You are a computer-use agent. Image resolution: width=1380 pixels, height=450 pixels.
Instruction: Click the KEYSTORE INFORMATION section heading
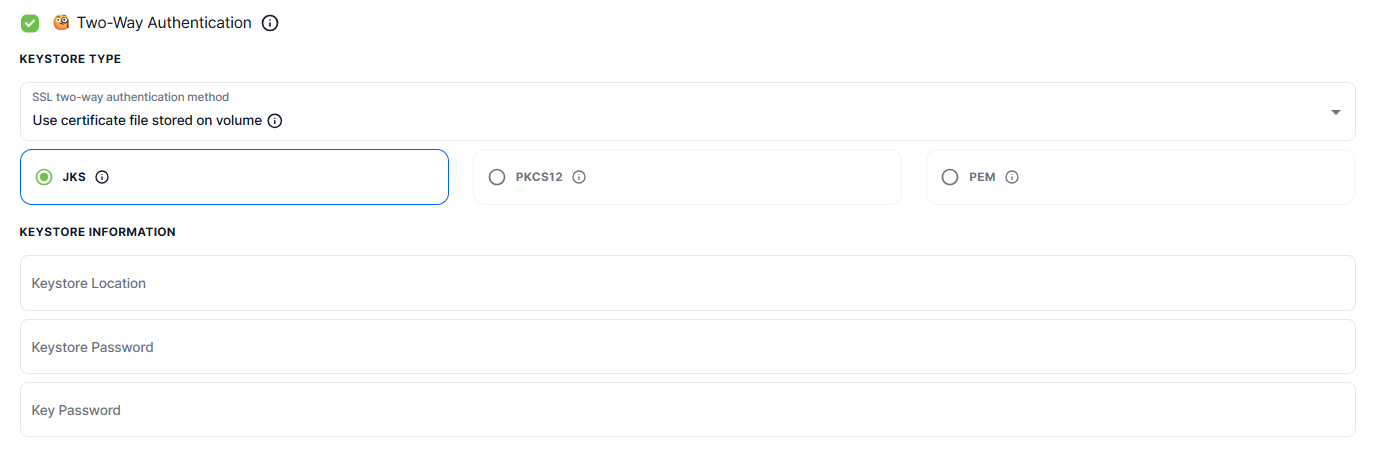click(x=97, y=232)
